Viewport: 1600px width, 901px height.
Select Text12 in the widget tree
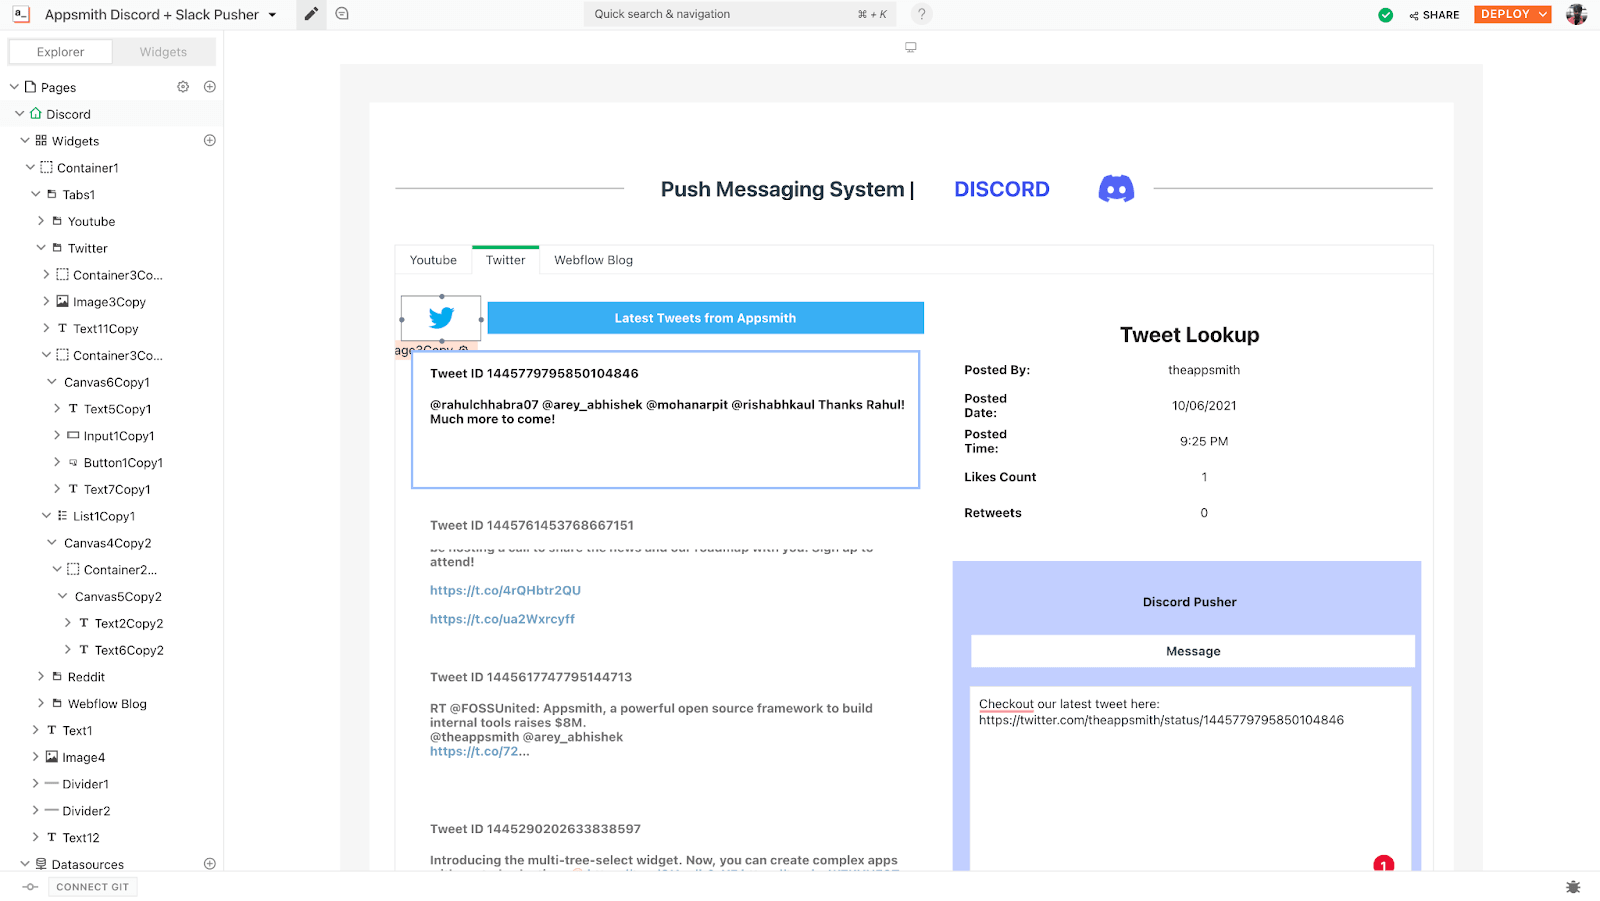[x=81, y=838]
